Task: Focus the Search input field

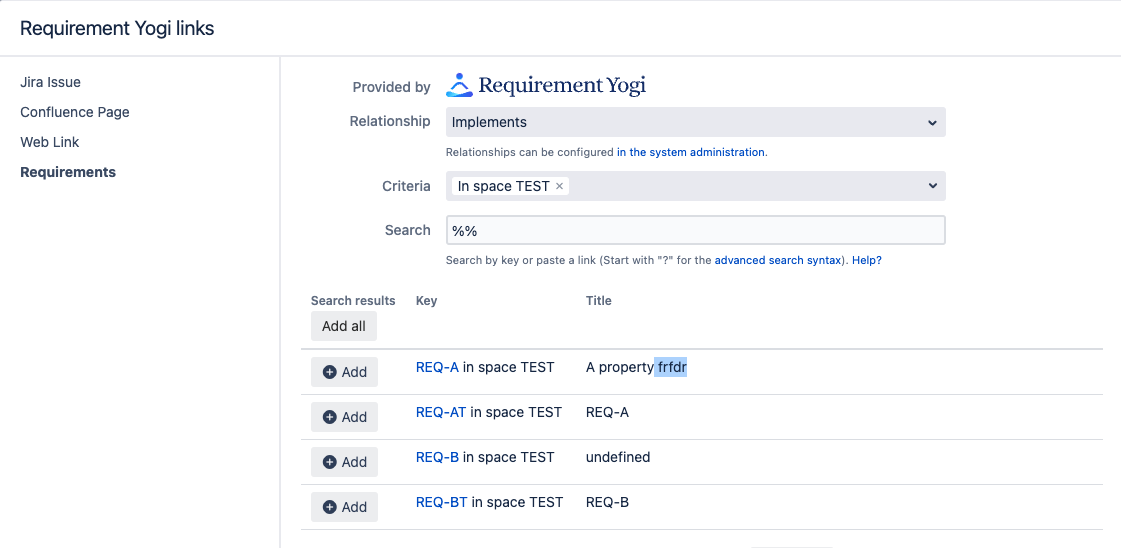Action: tap(695, 230)
